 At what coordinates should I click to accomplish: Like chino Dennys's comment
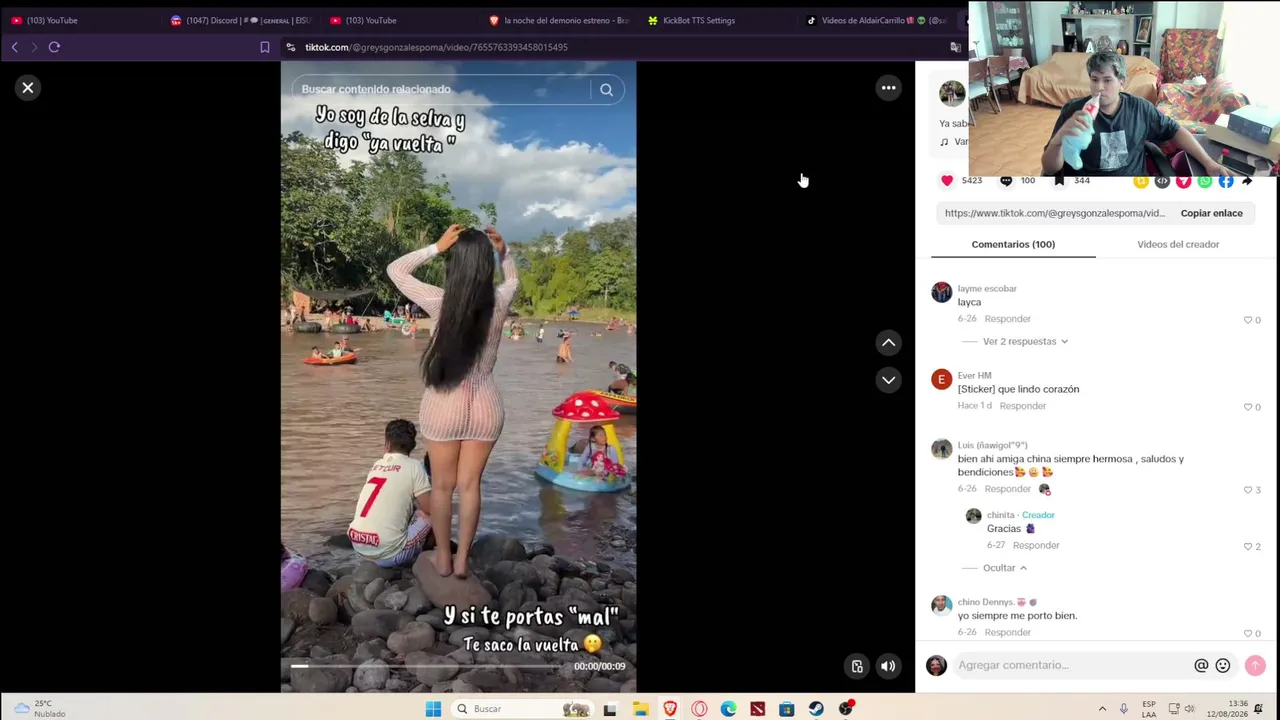1248,633
